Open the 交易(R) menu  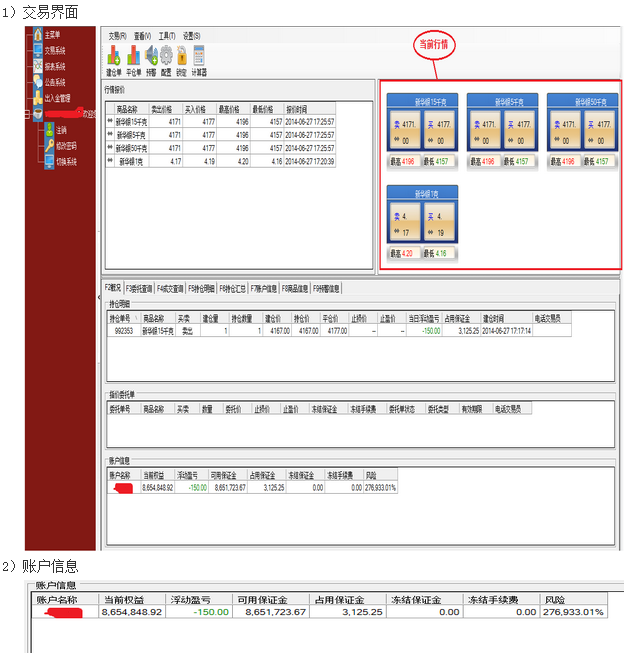point(117,35)
